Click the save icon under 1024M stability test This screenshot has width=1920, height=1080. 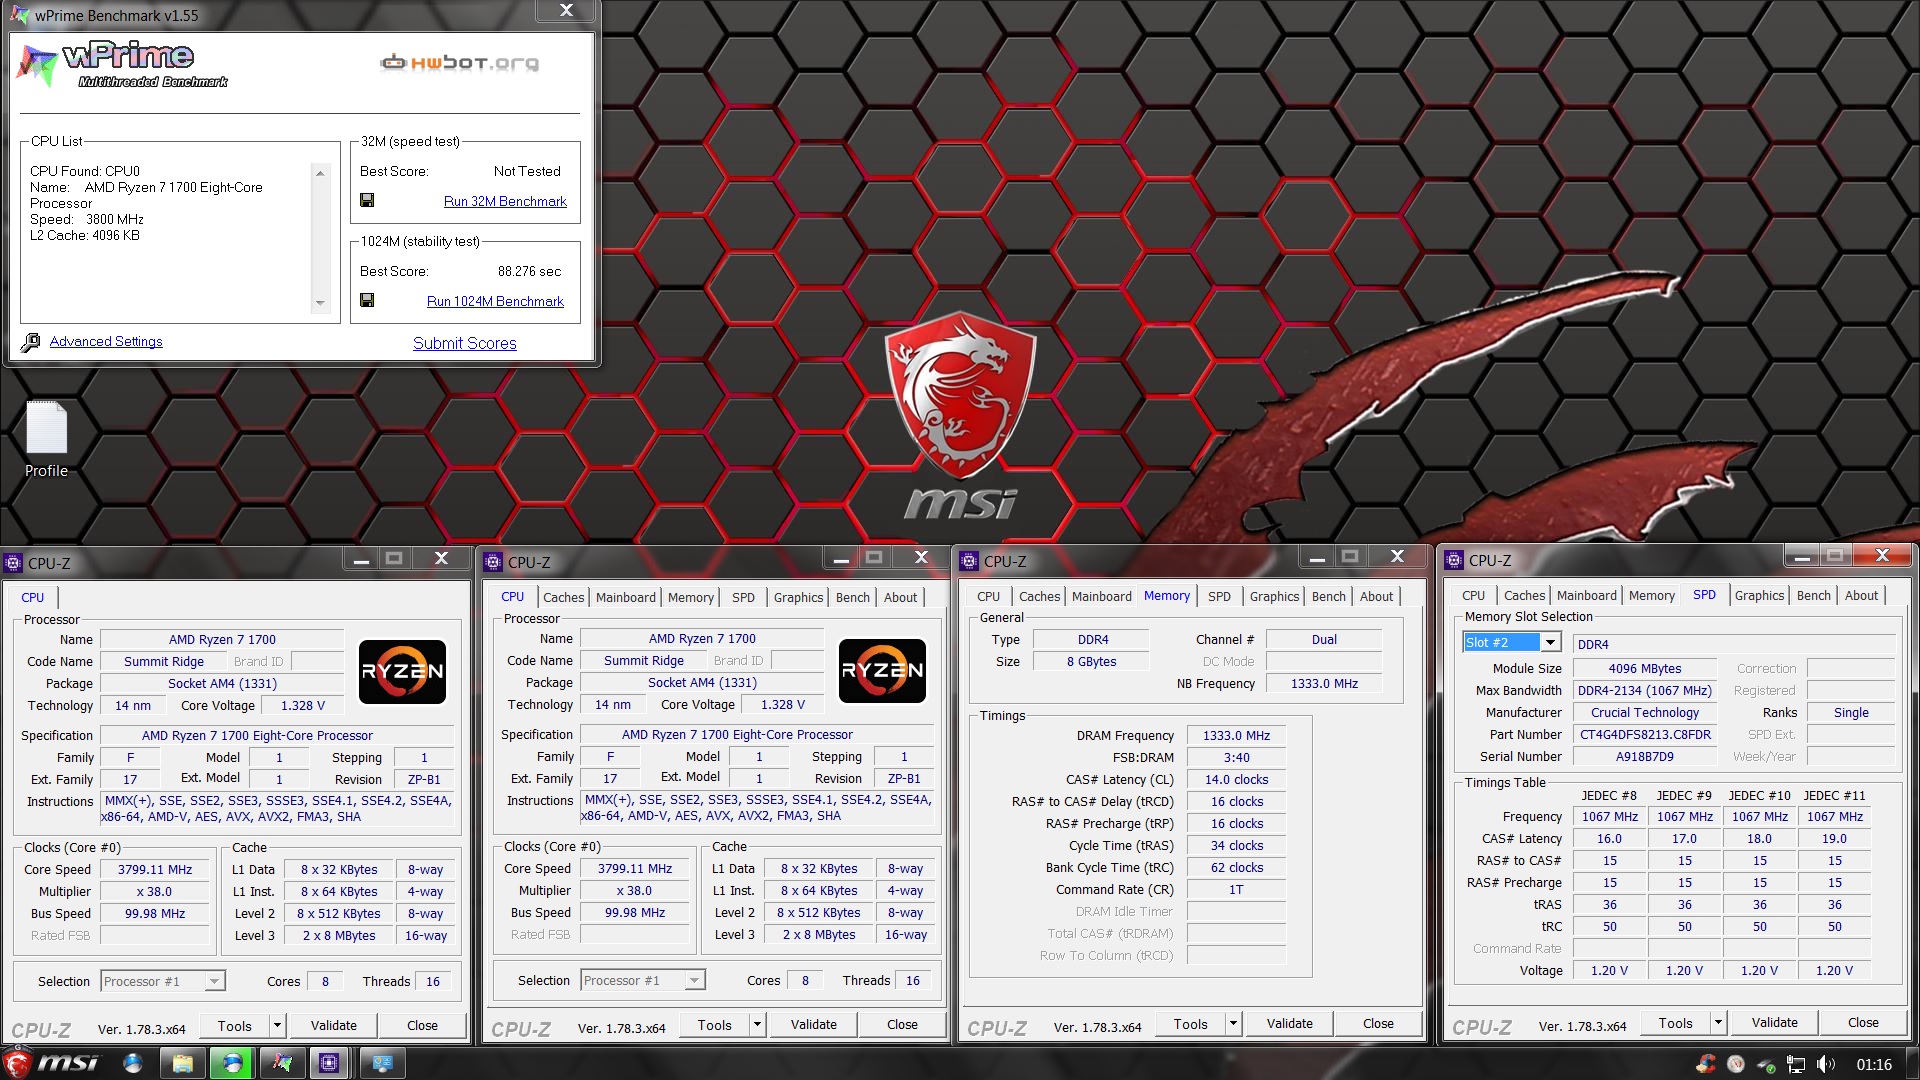[x=367, y=301]
